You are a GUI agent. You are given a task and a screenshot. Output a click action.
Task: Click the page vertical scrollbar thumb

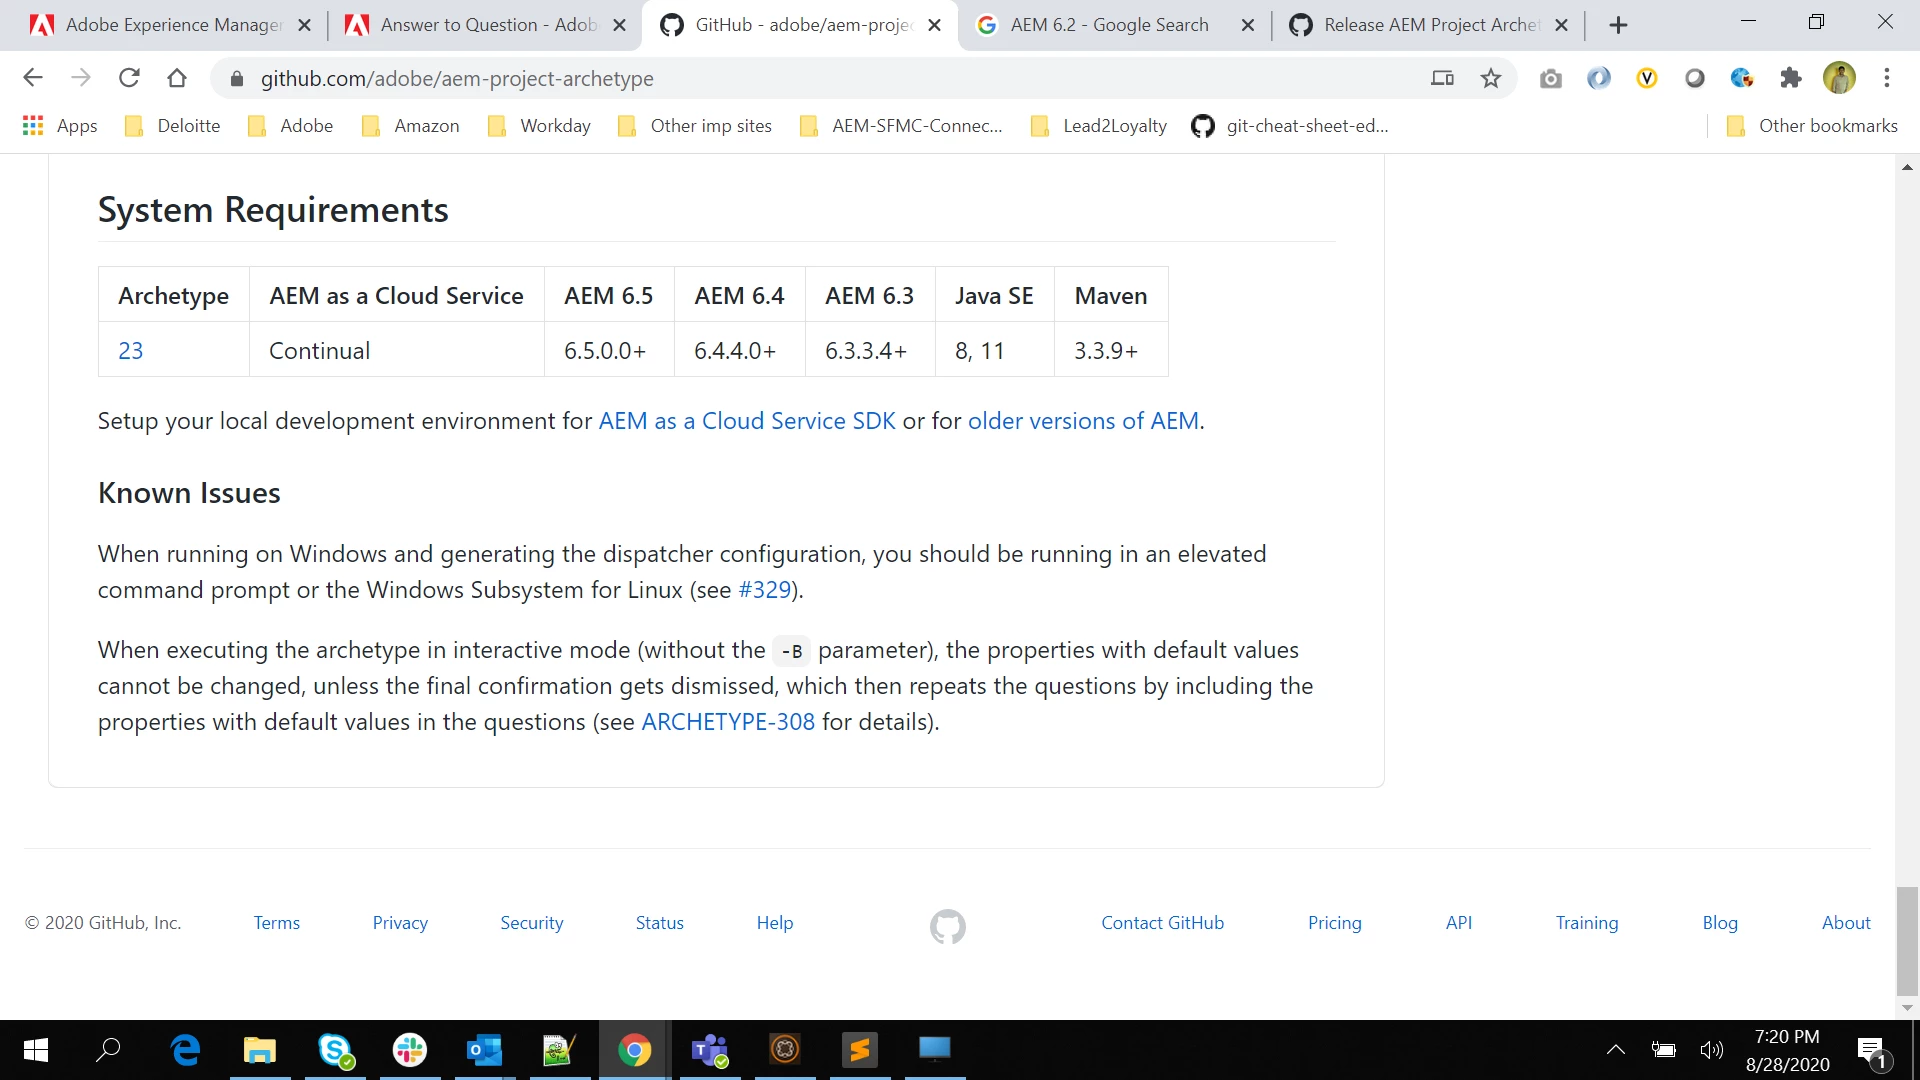tap(1906, 940)
